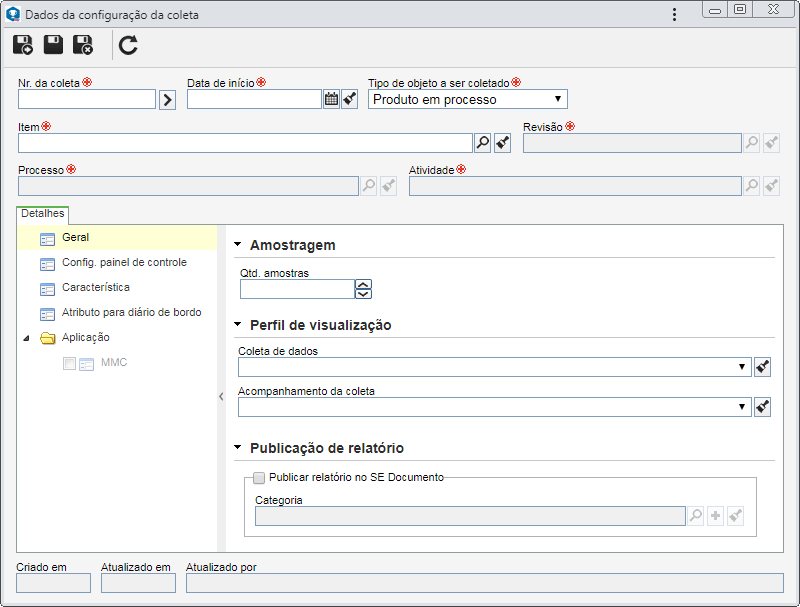Open Config. painel de controle section
Screen dimensions: 800x607
(x=124, y=262)
